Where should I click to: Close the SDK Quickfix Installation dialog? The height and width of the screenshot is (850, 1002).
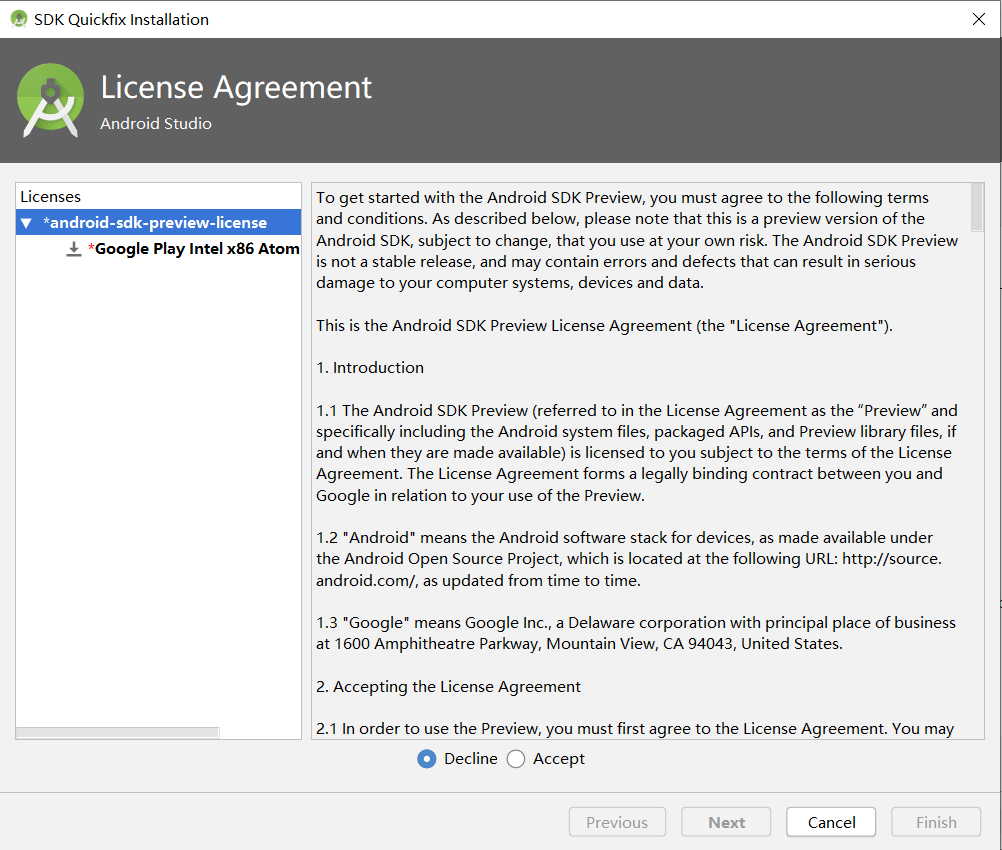click(978, 19)
